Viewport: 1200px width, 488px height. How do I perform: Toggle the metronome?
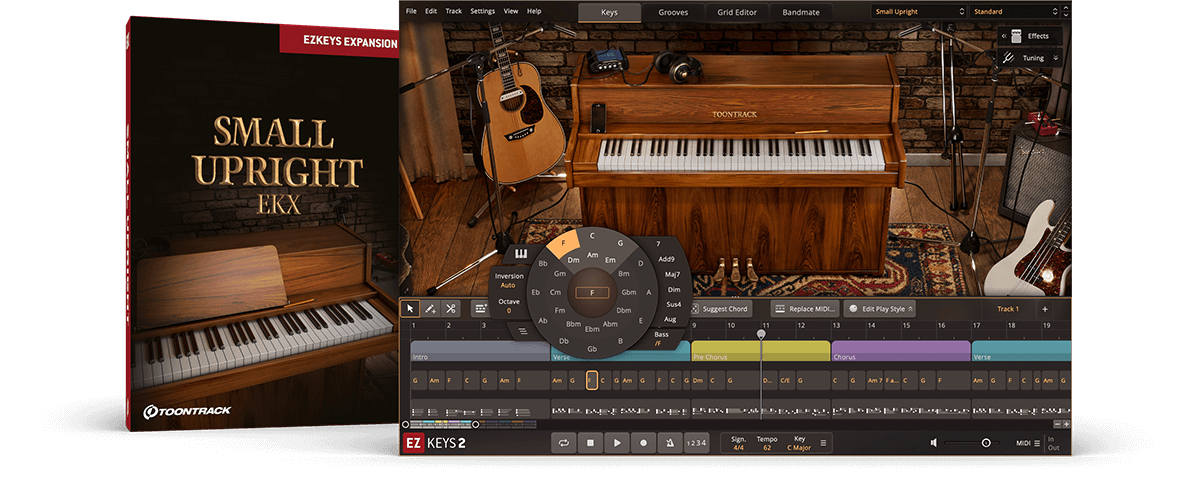[669, 442]
